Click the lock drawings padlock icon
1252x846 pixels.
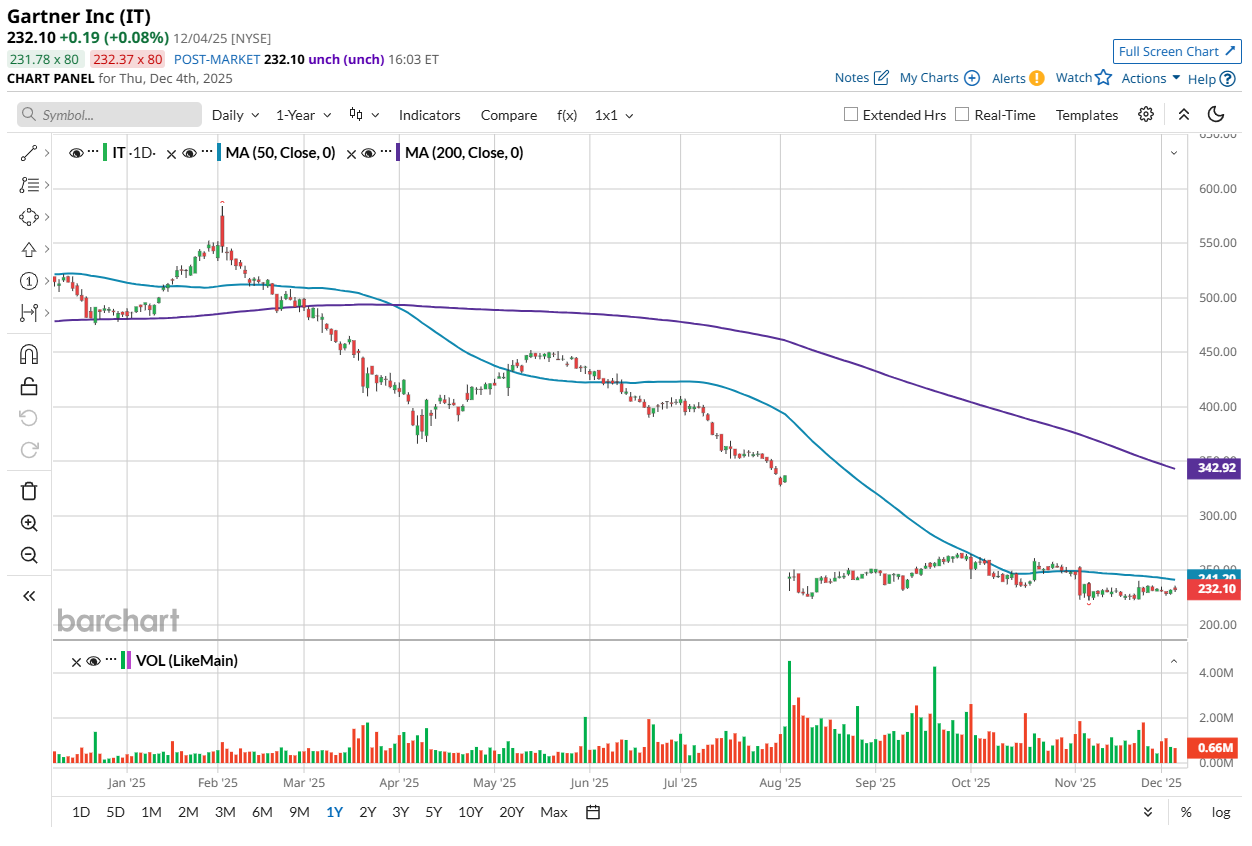[28, 386]
